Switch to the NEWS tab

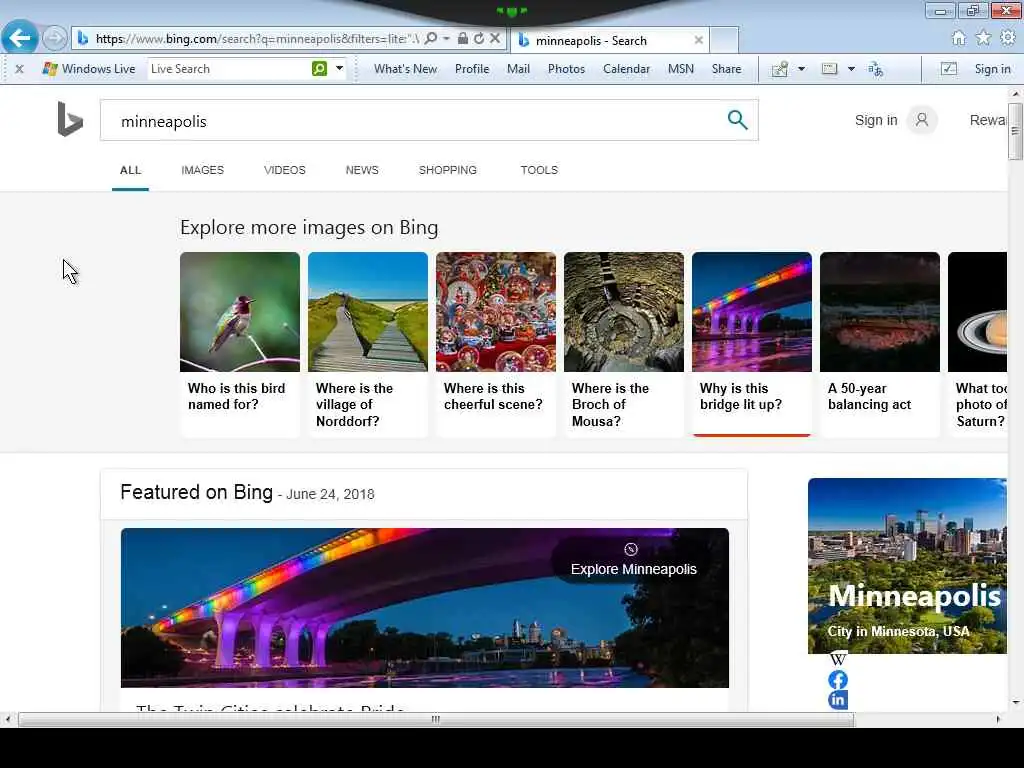[x=362, y=170]
